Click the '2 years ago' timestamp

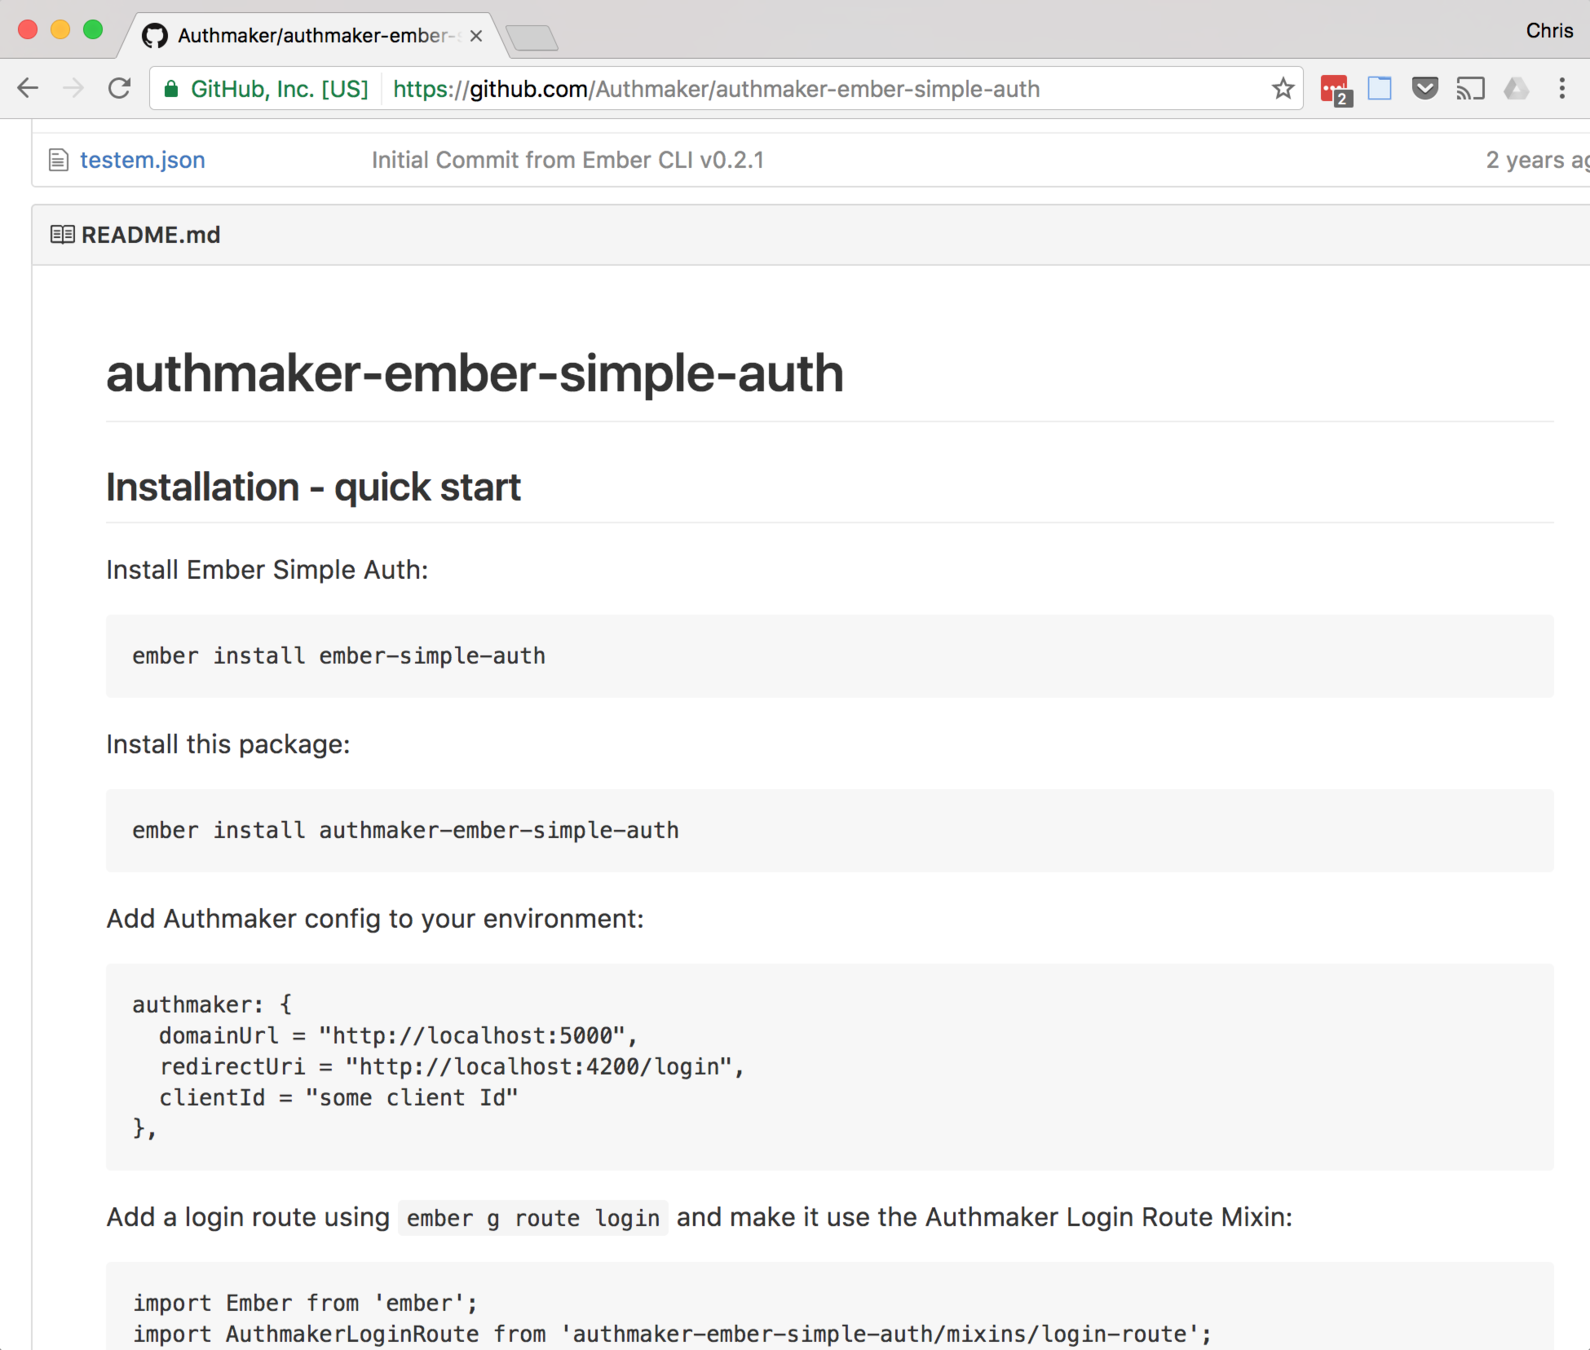click(1537, 160)
